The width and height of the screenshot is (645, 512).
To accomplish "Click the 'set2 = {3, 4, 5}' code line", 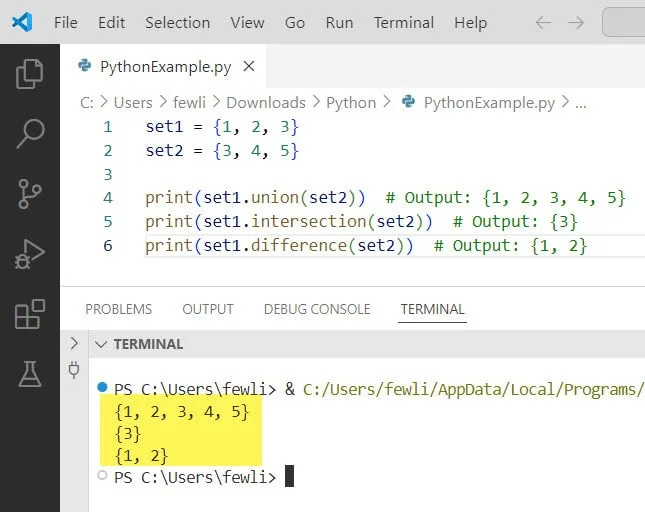I will point(222,151).
